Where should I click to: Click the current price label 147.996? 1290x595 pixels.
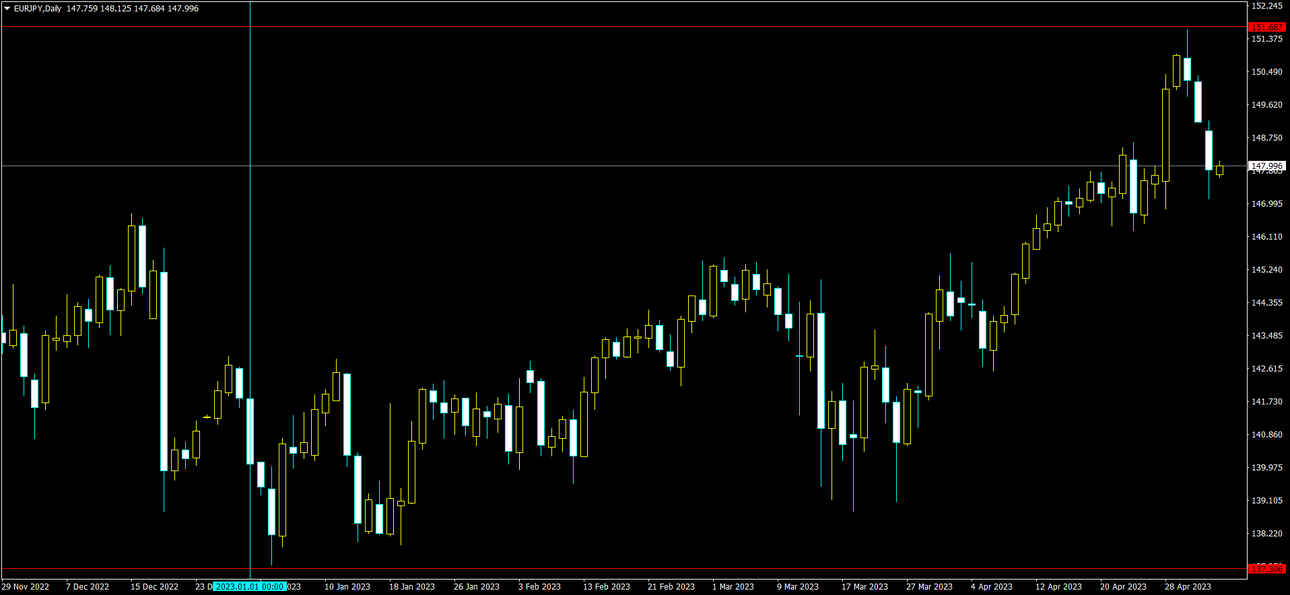click(1267, 166)
